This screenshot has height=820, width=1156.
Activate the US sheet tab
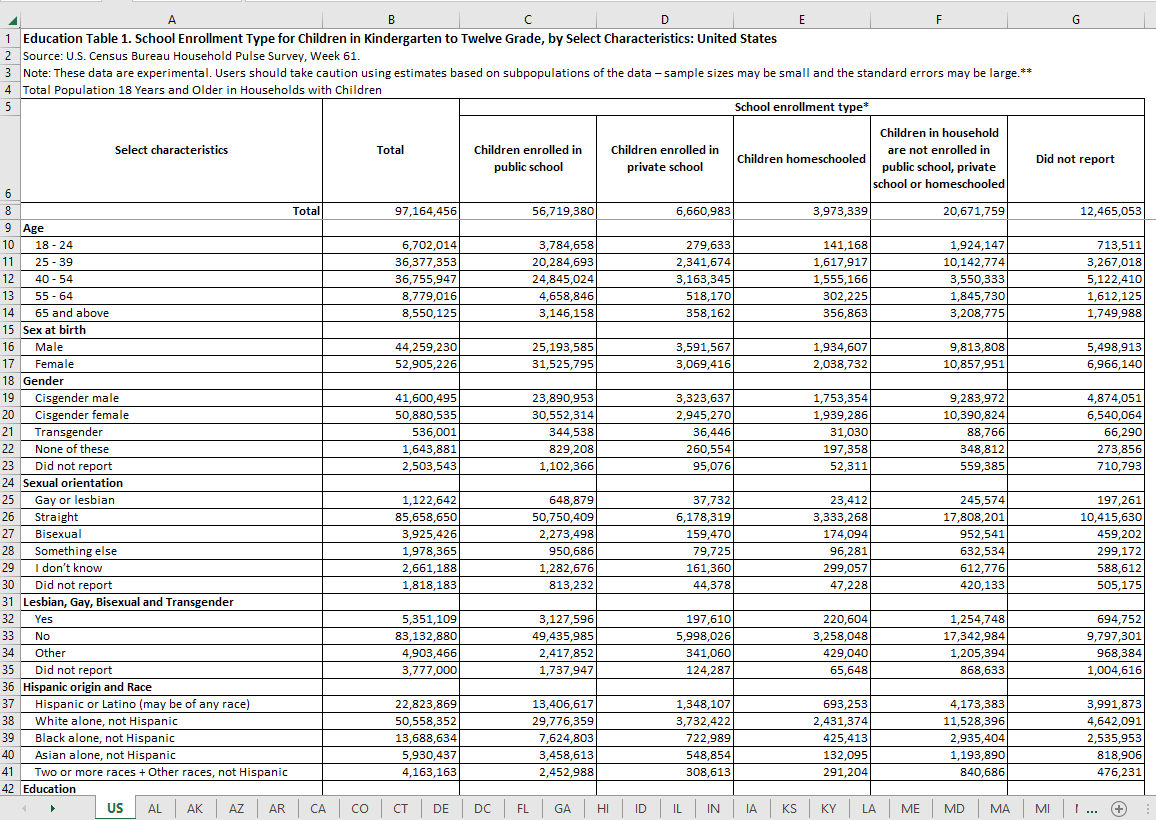[x=115, y=808]
